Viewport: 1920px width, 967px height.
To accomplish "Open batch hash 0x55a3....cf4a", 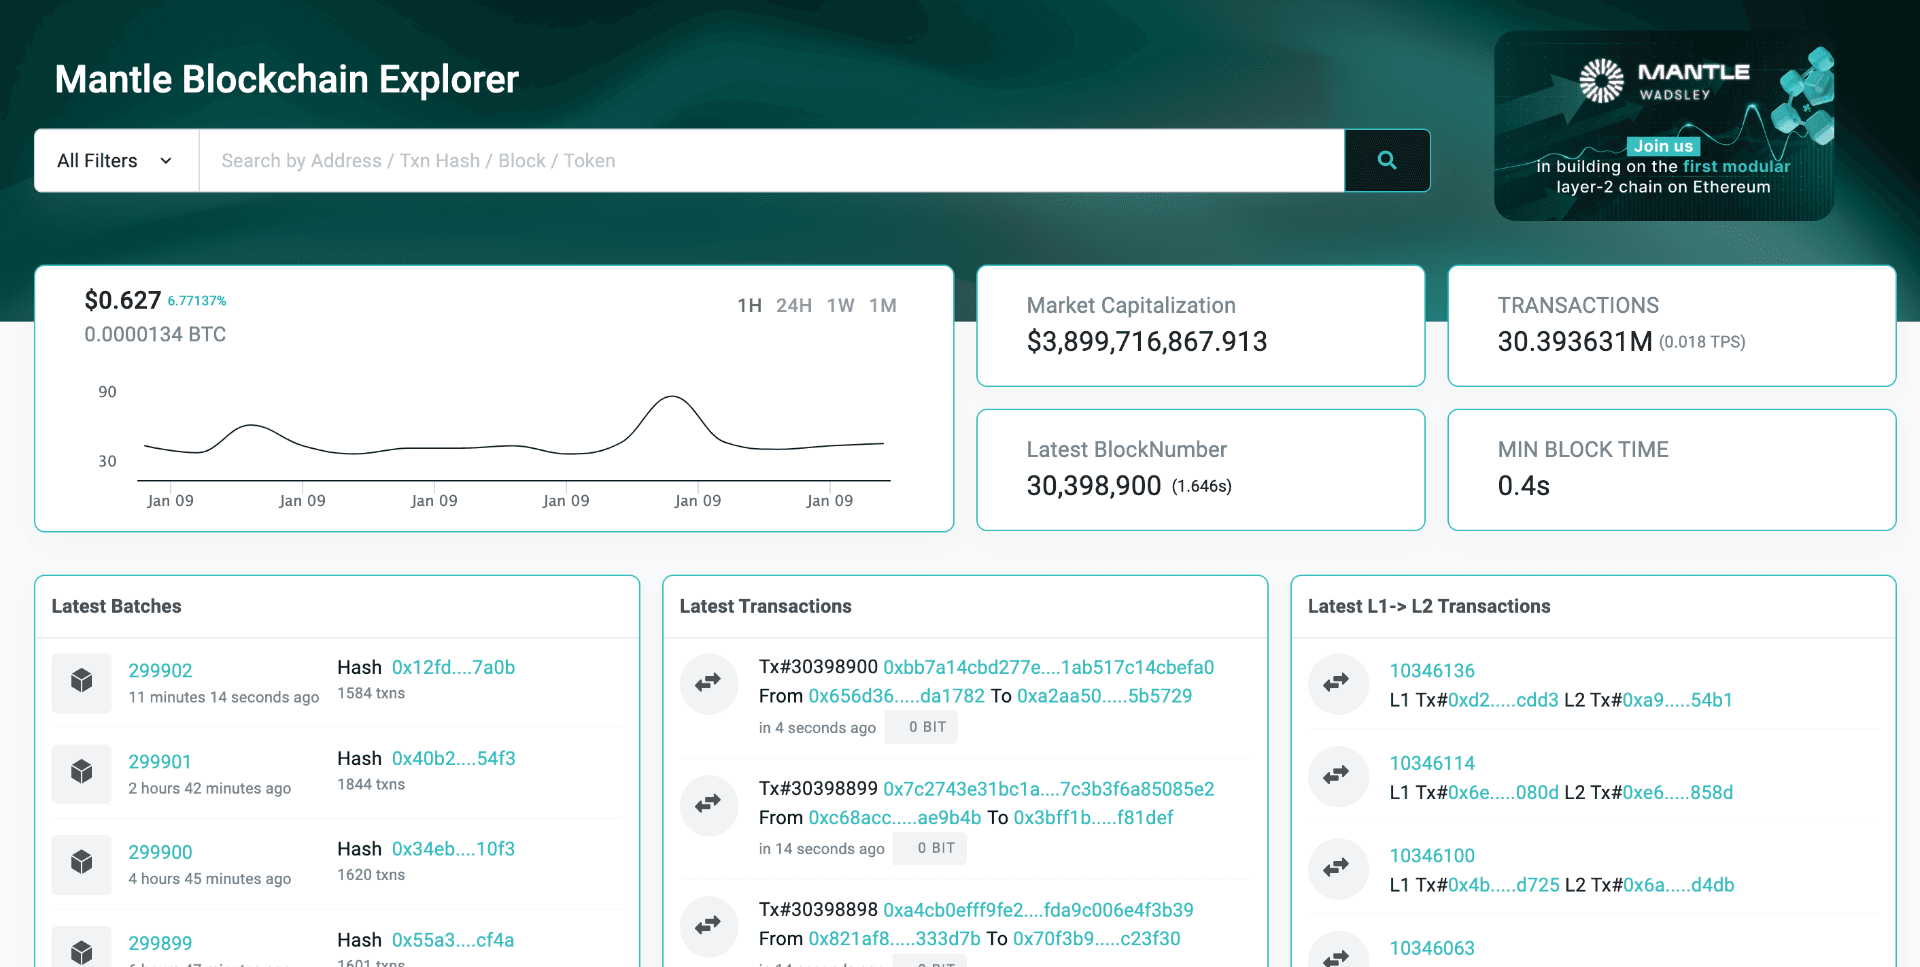I will [453, 940].
